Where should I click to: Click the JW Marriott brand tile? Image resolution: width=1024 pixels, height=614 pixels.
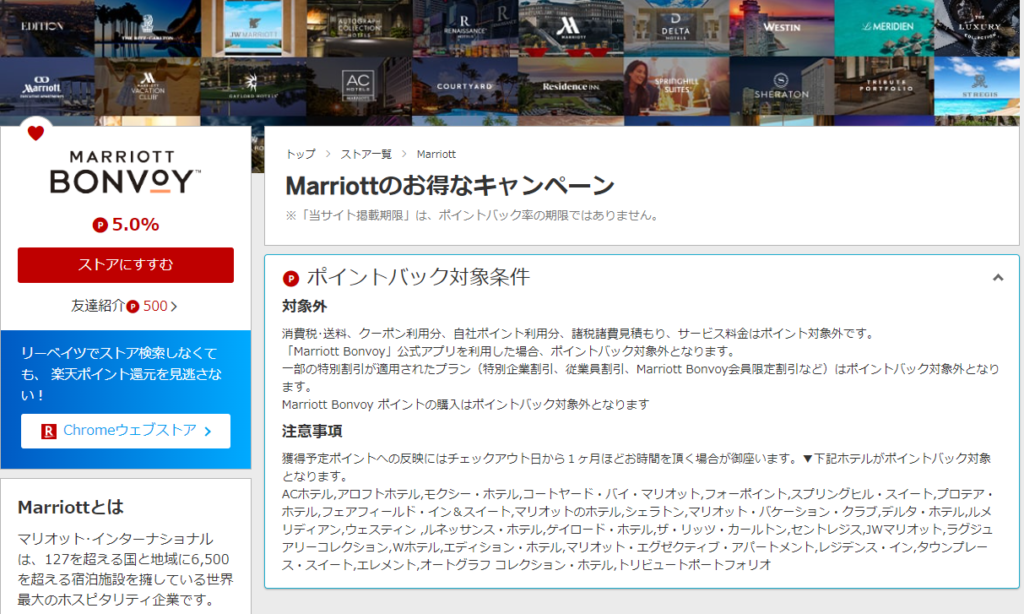click(253, 28)
